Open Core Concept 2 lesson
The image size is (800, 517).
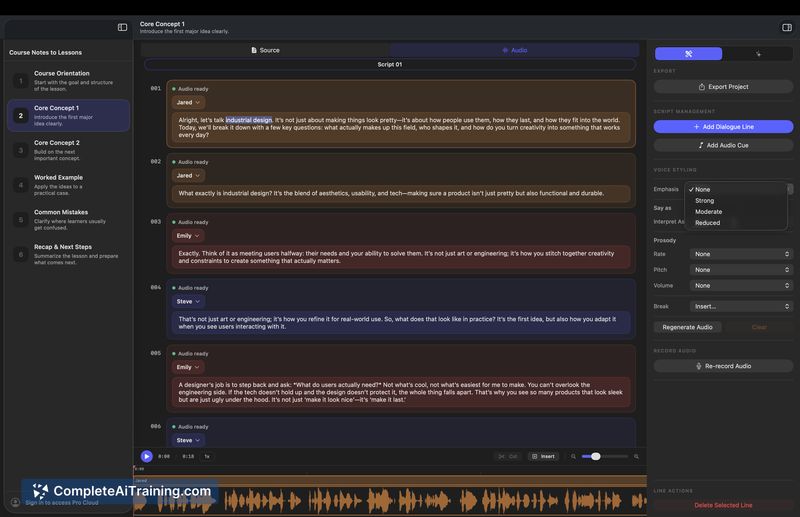[x=68, y=150]
